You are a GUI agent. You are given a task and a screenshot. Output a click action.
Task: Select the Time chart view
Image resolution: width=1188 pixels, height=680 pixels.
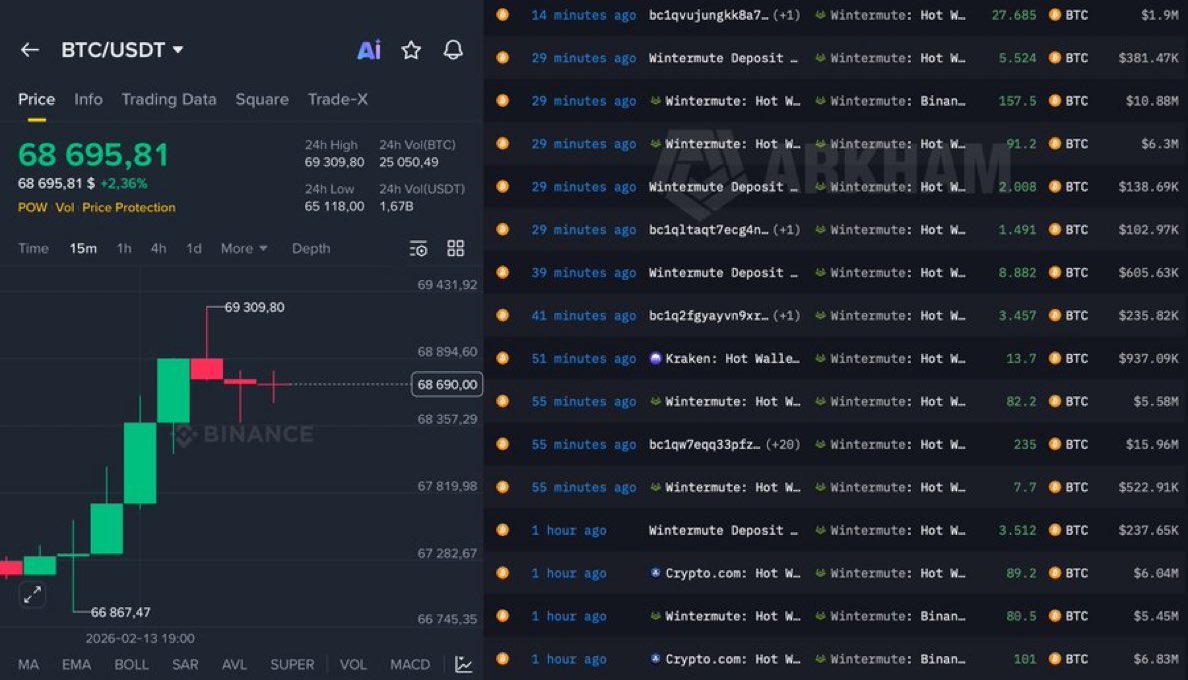click(x=33, y=248)
